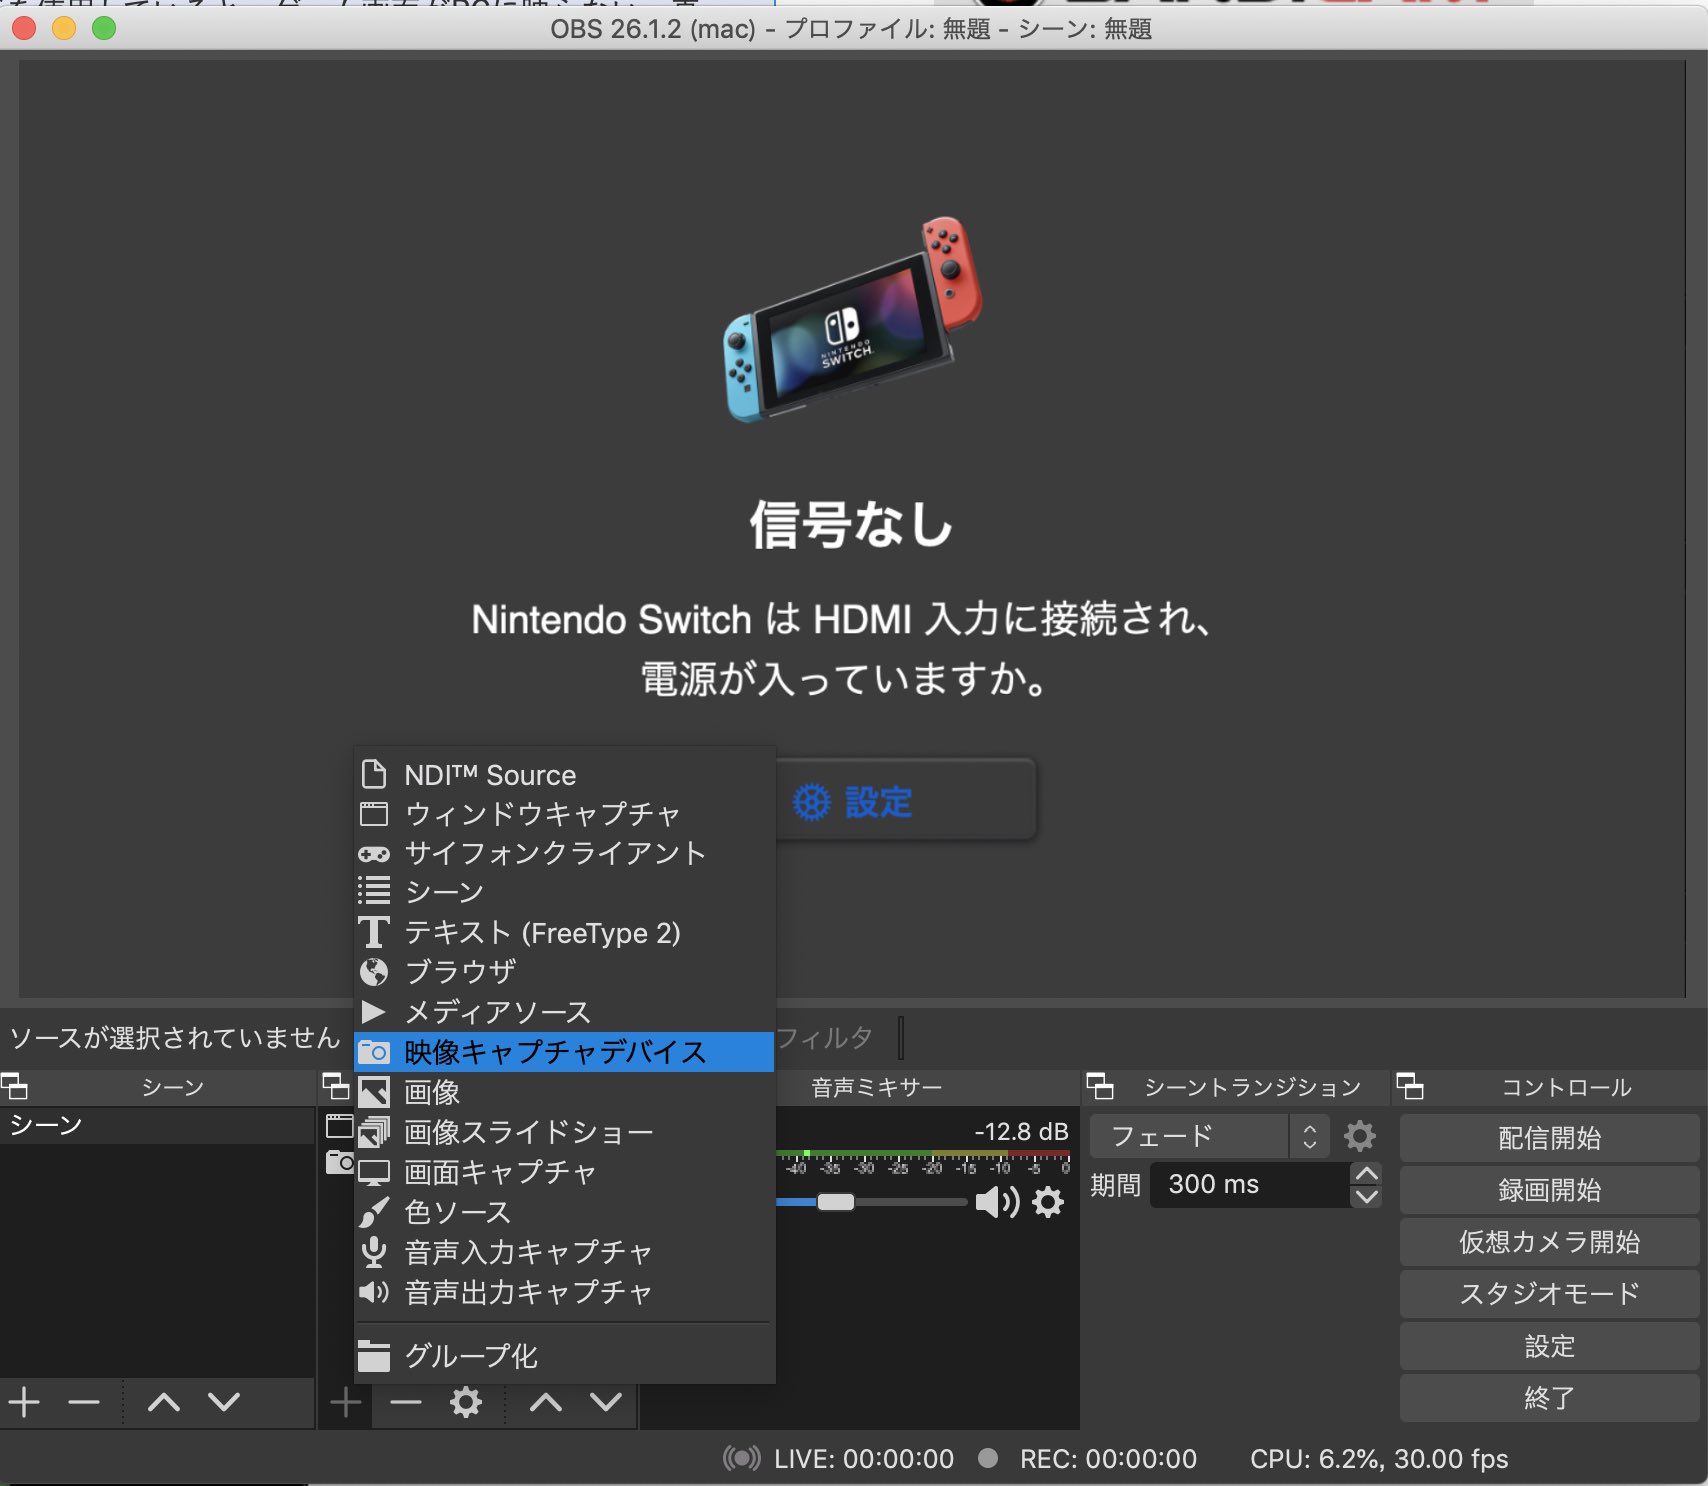Pop out the sources dock icon
1708x1486 pixels.
(x=335, y=1086)
